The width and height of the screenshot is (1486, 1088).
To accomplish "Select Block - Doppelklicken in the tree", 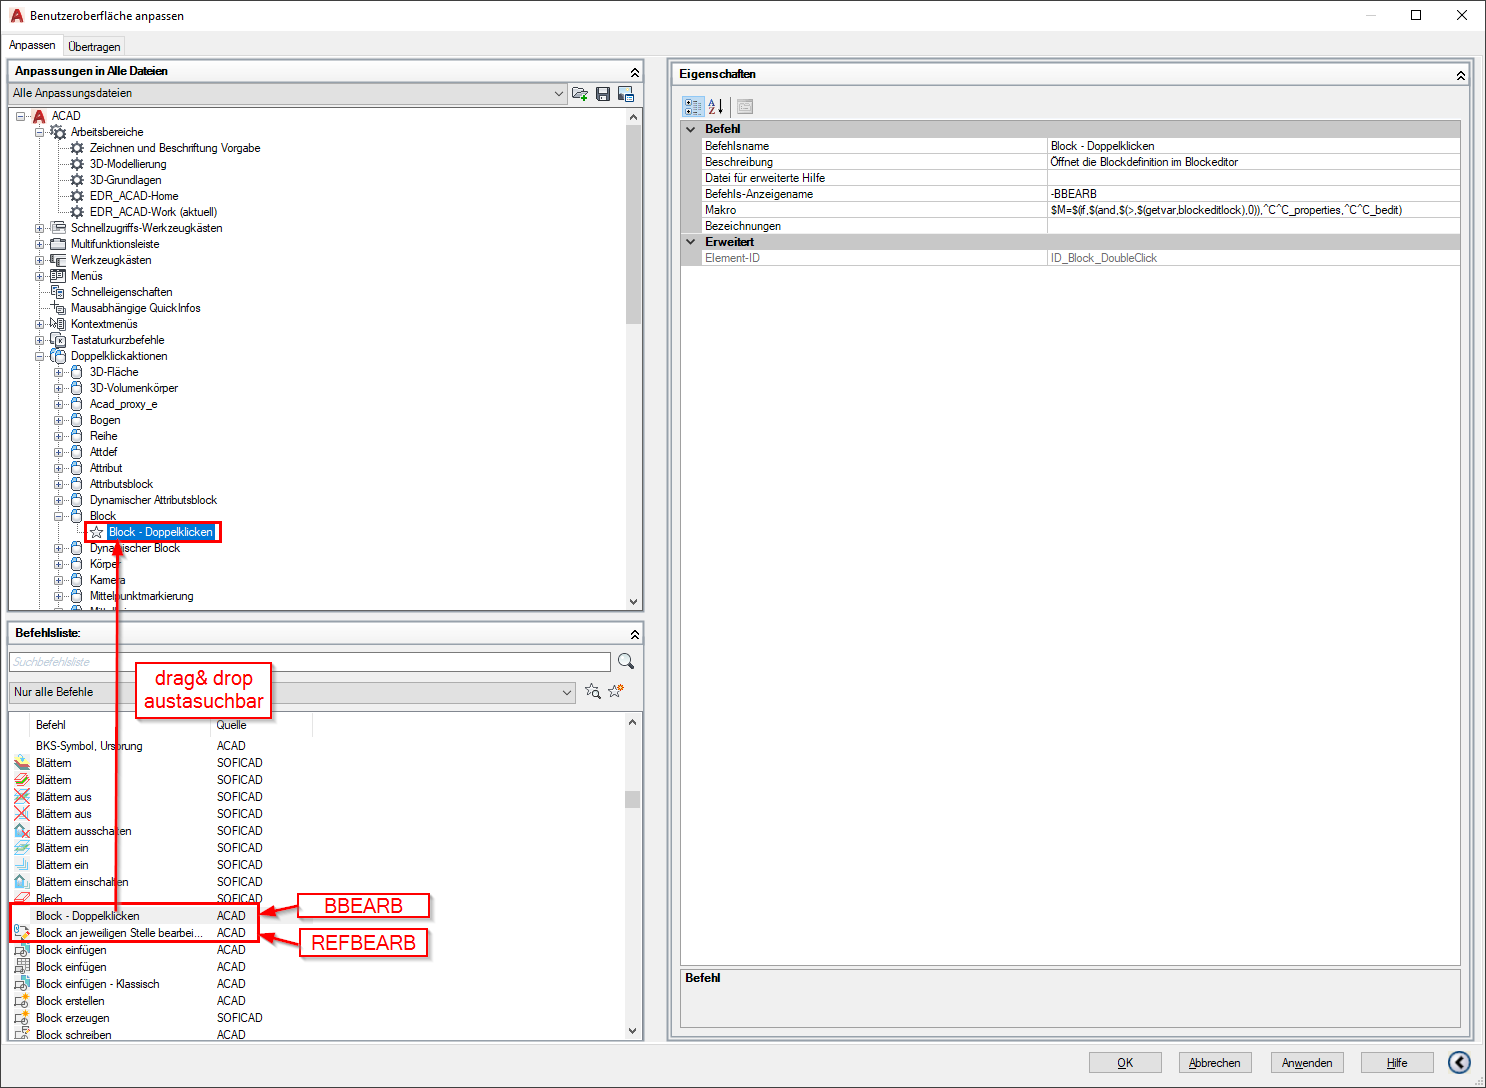I will coord(161,532).
